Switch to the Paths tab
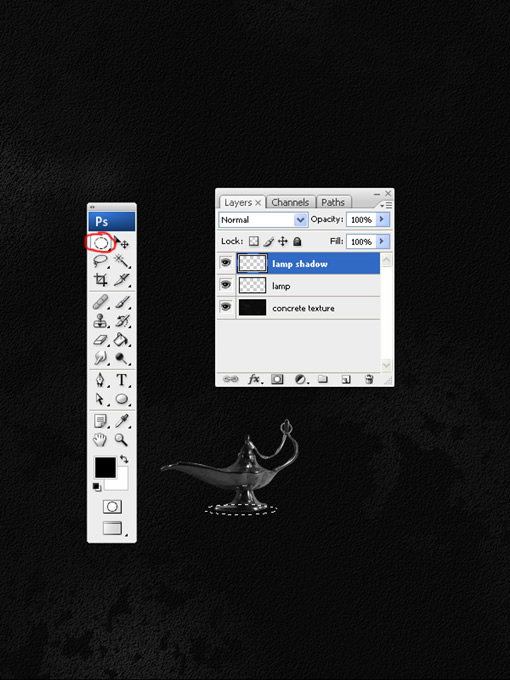510x680 pixels. [x=333, y=203]
